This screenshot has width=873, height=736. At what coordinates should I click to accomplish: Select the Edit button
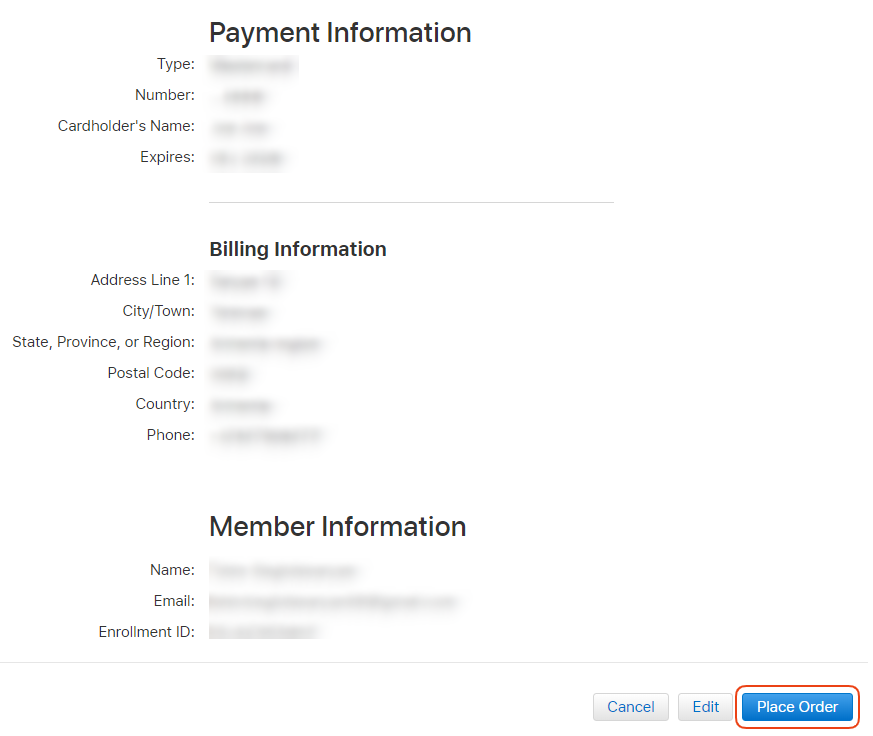(705, 707)
